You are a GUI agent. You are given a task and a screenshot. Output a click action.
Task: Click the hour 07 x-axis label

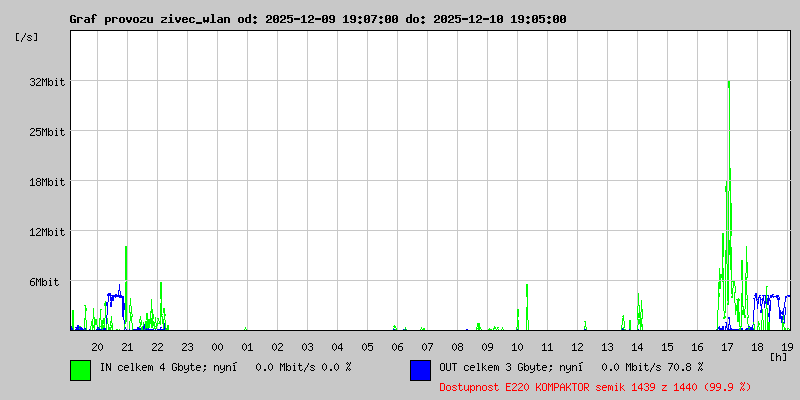point(428,347)
